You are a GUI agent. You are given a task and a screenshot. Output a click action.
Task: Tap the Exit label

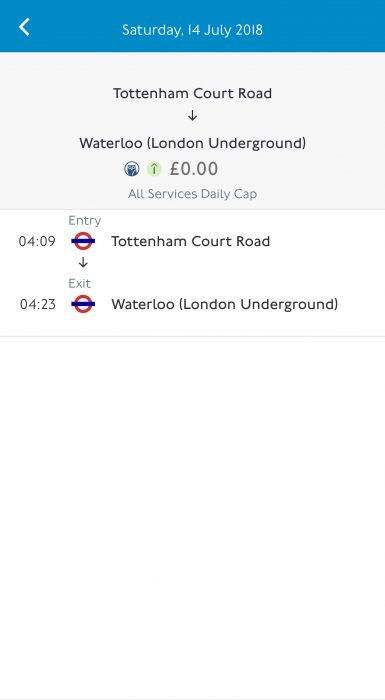80,283
